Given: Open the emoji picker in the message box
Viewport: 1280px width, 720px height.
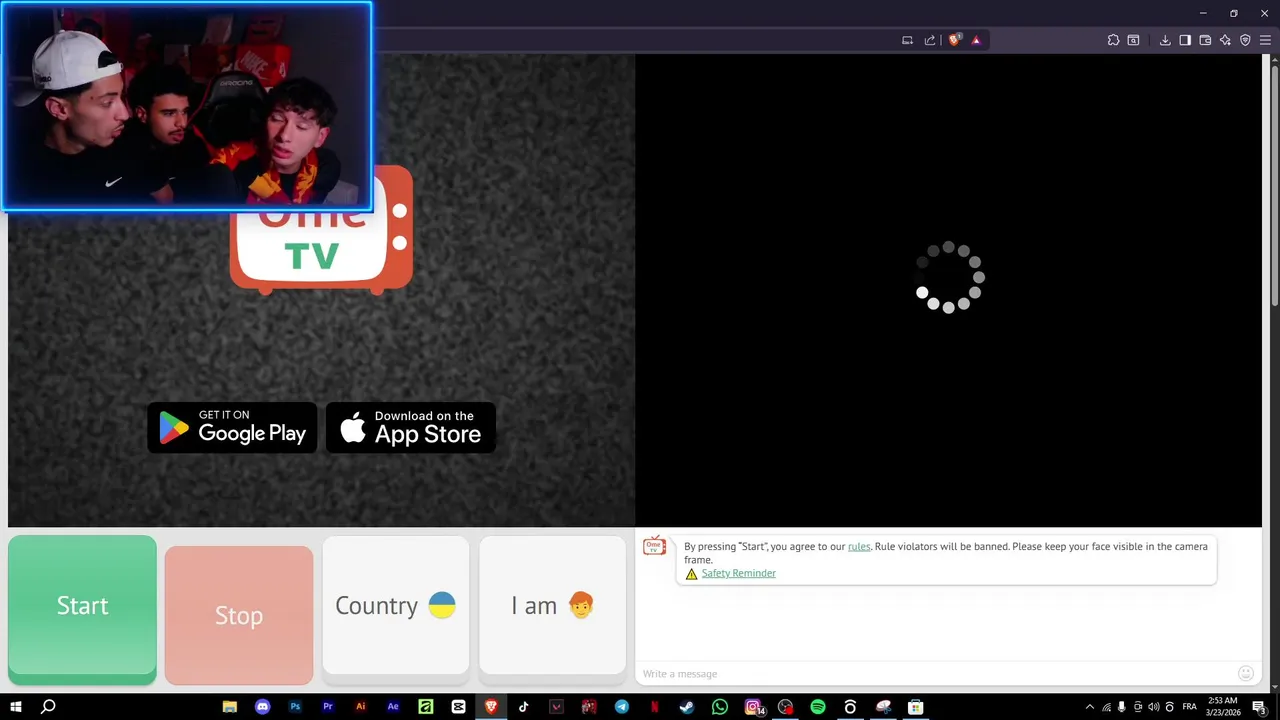Looking at the screenshot, I should (1246, 673).
